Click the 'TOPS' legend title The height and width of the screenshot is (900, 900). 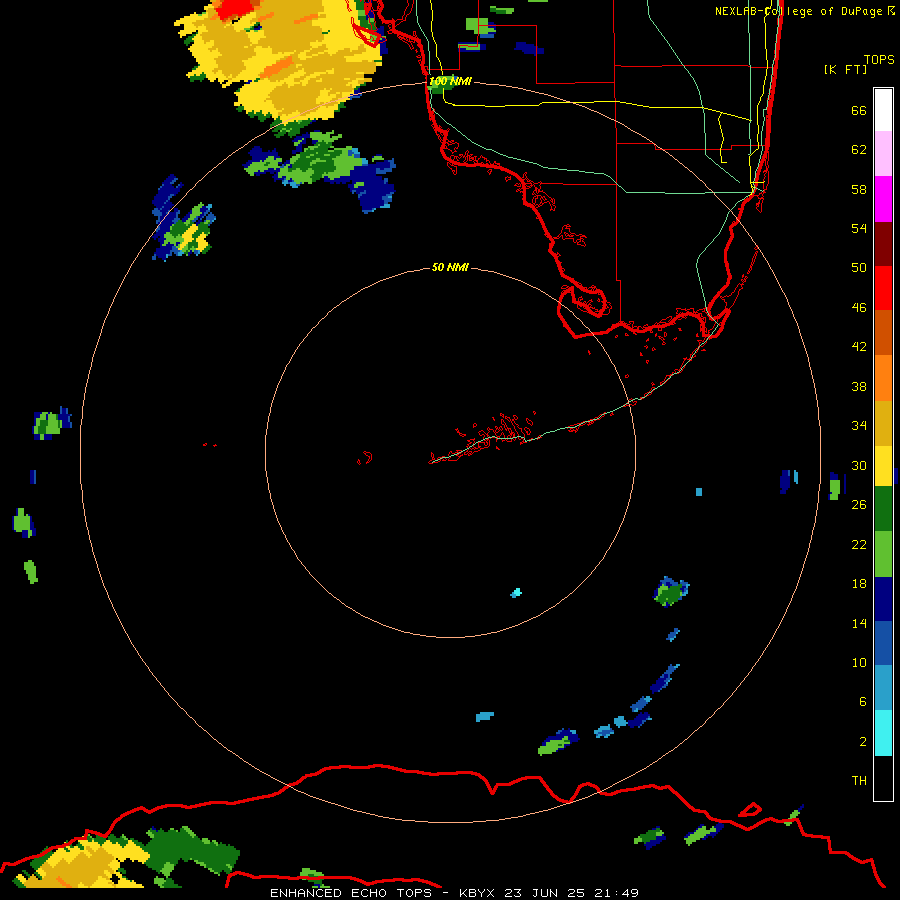879,60
